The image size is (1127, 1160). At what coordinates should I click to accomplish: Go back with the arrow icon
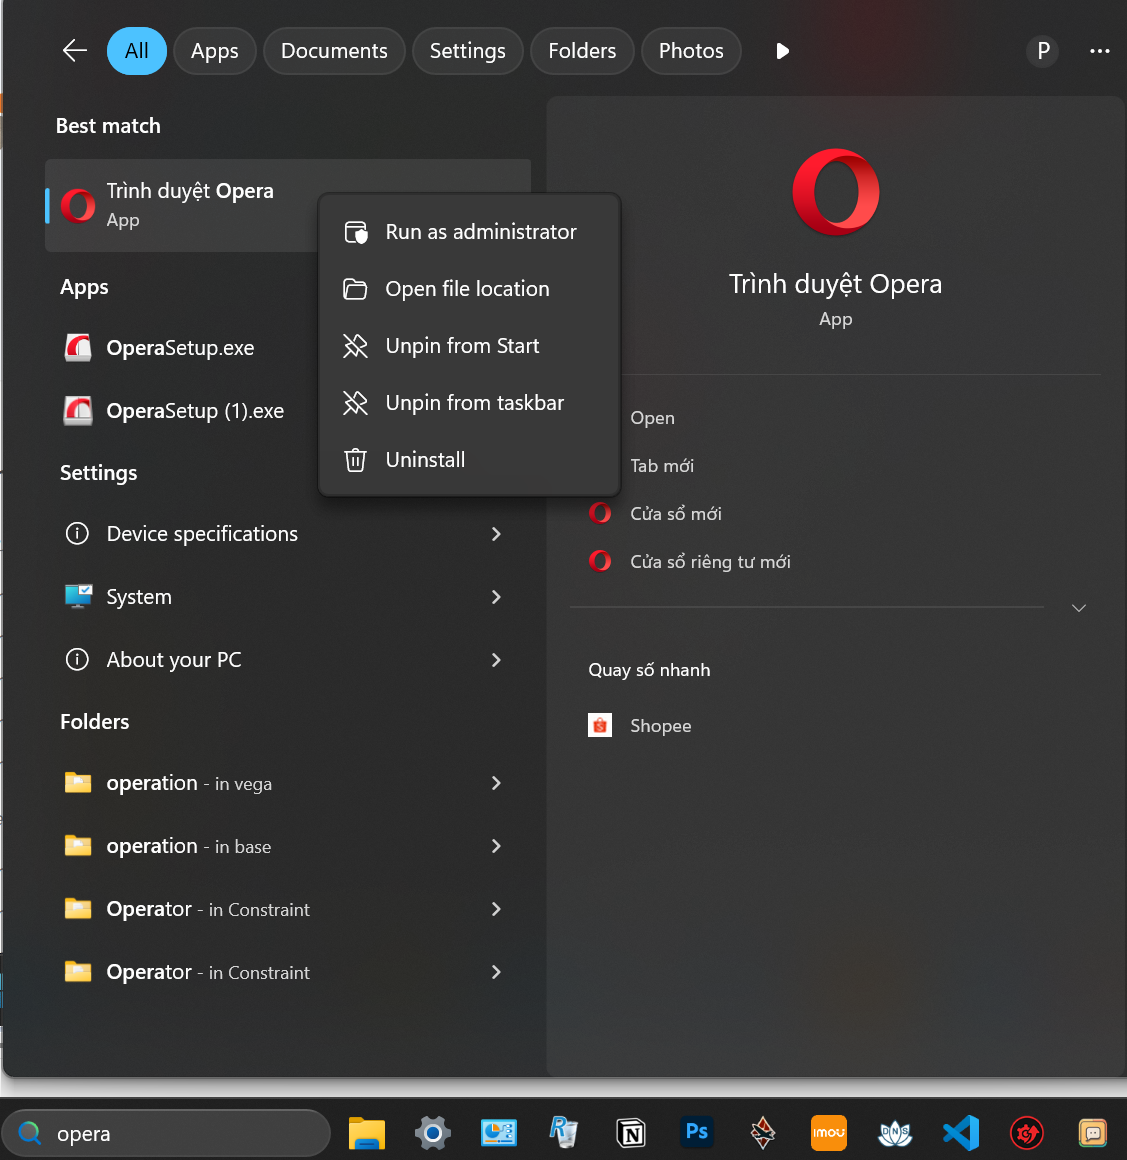pos(75,51)
